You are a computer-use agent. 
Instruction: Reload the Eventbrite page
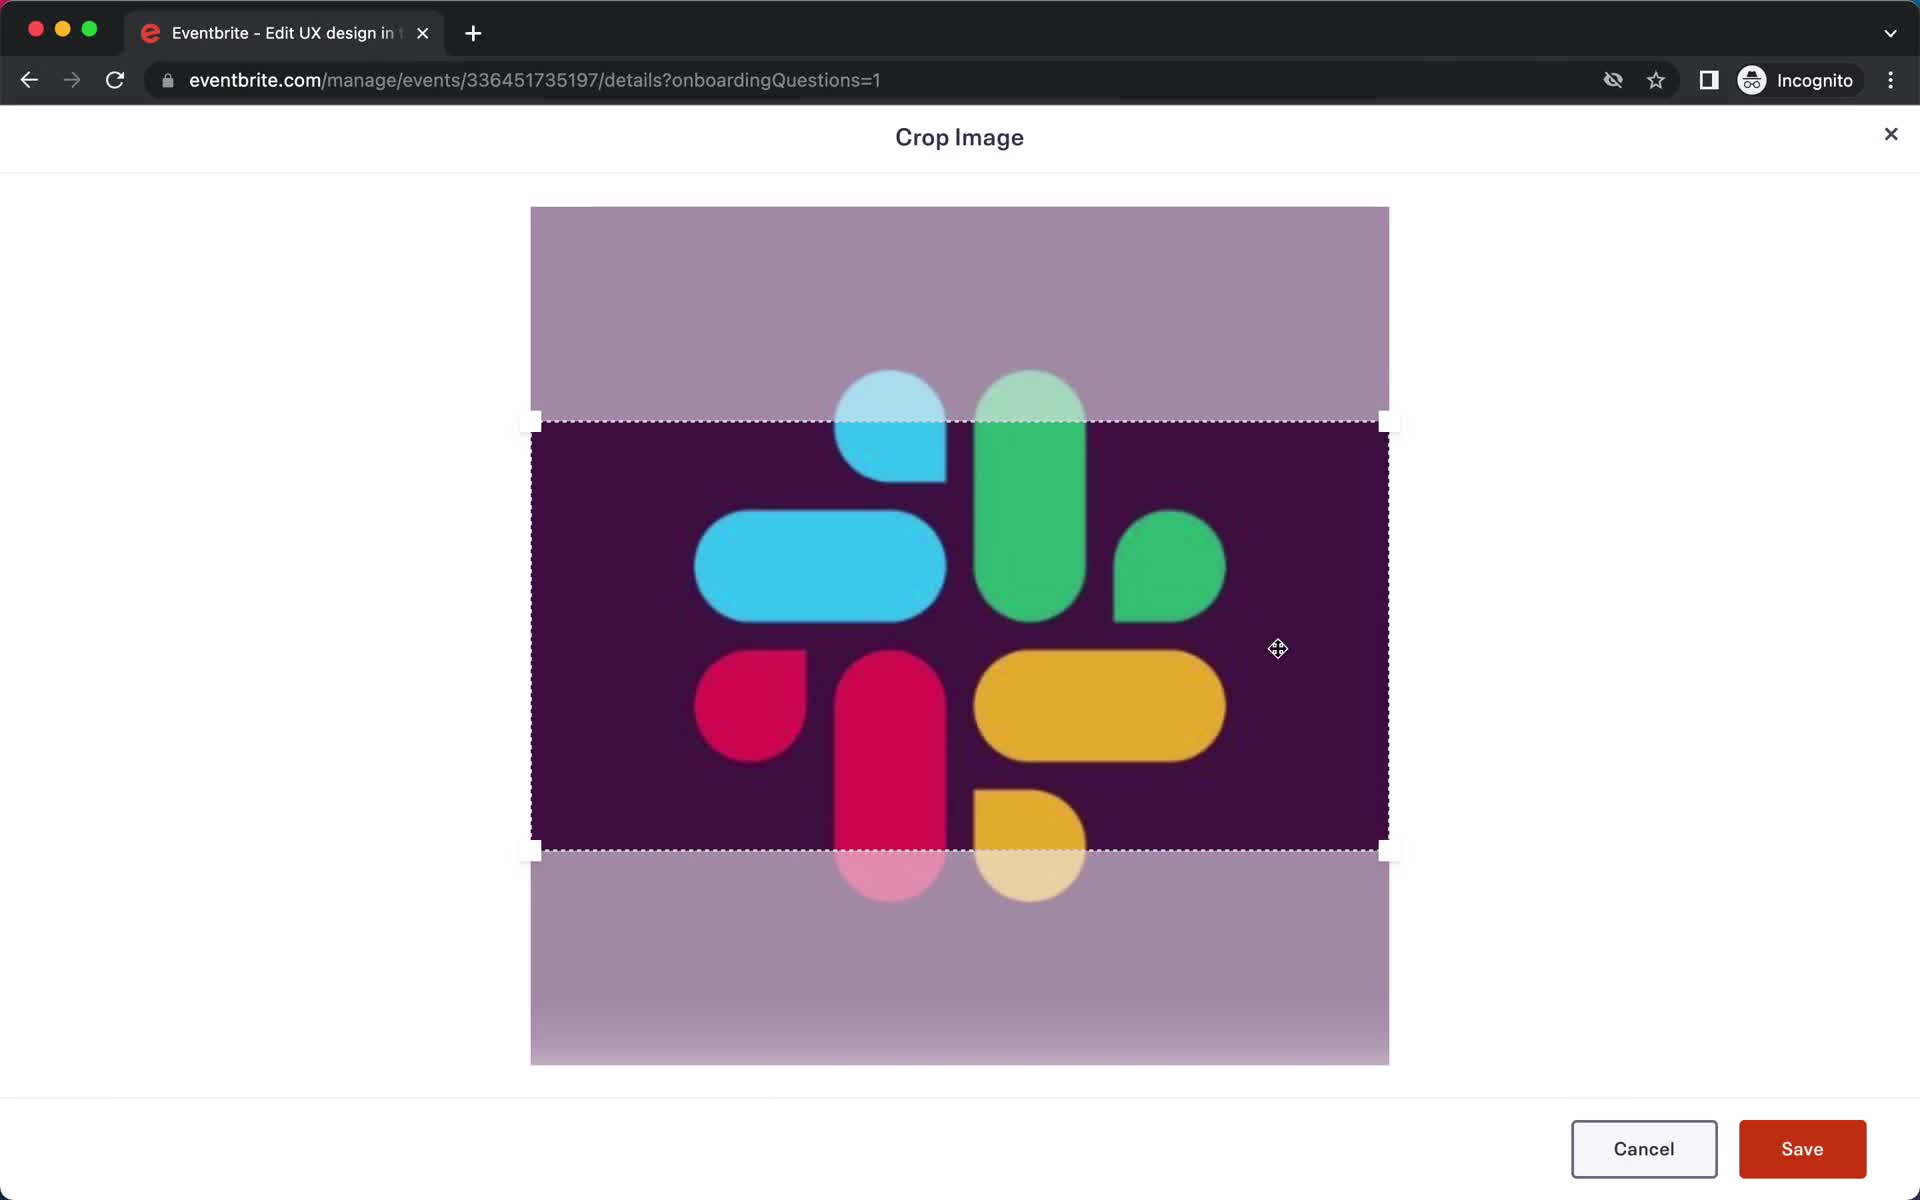(115, 80)
